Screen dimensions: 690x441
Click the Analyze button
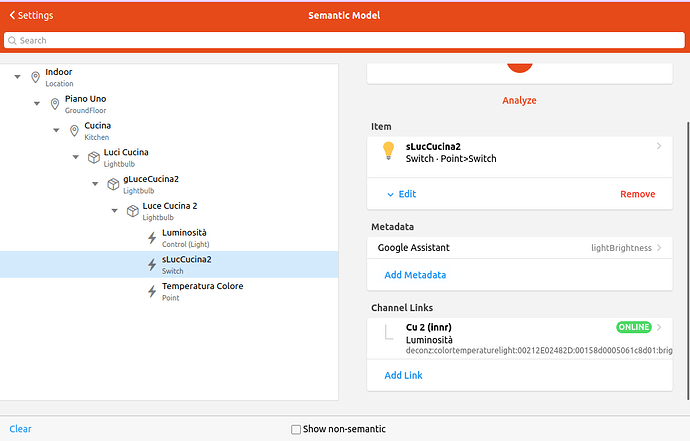click(518, 101)
